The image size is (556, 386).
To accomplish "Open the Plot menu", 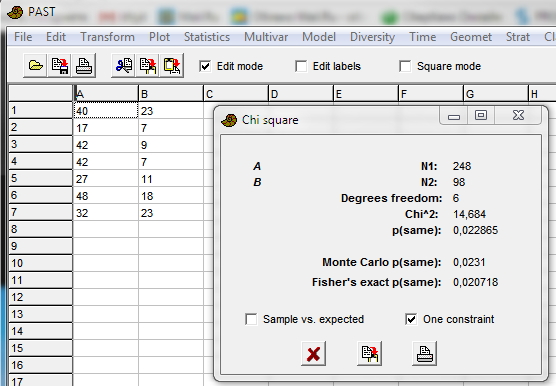I will (159, 37).
